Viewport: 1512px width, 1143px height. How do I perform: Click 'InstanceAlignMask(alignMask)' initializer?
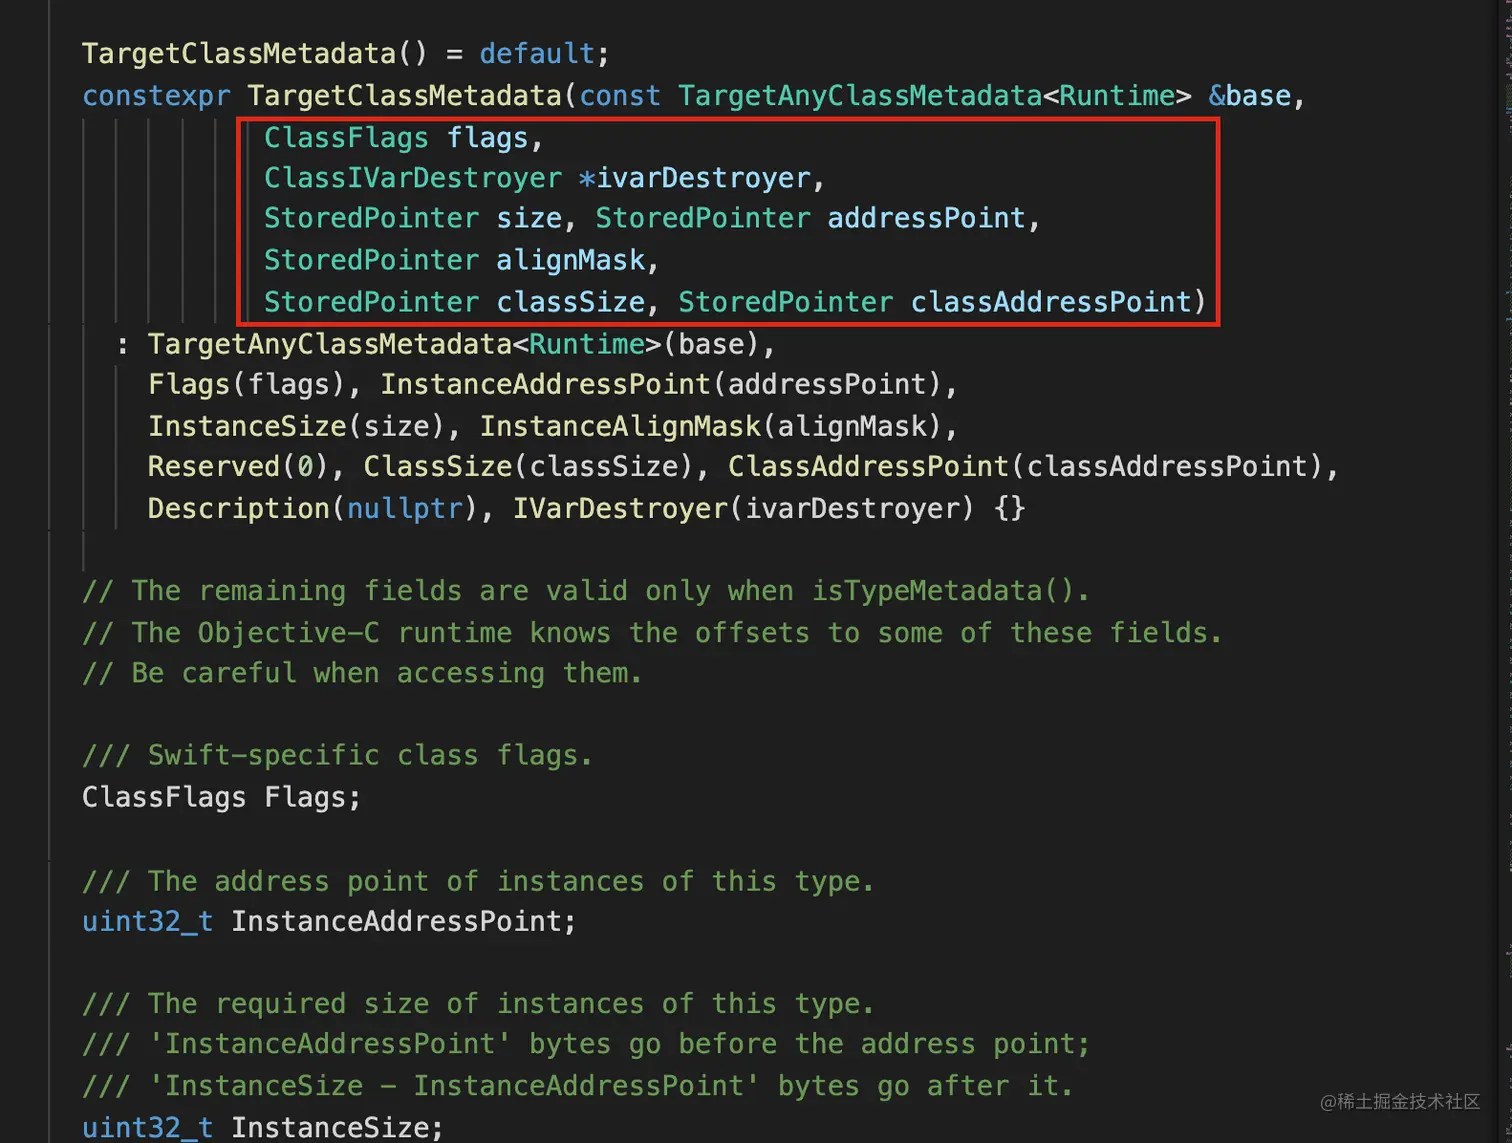[x=710, y=426]
